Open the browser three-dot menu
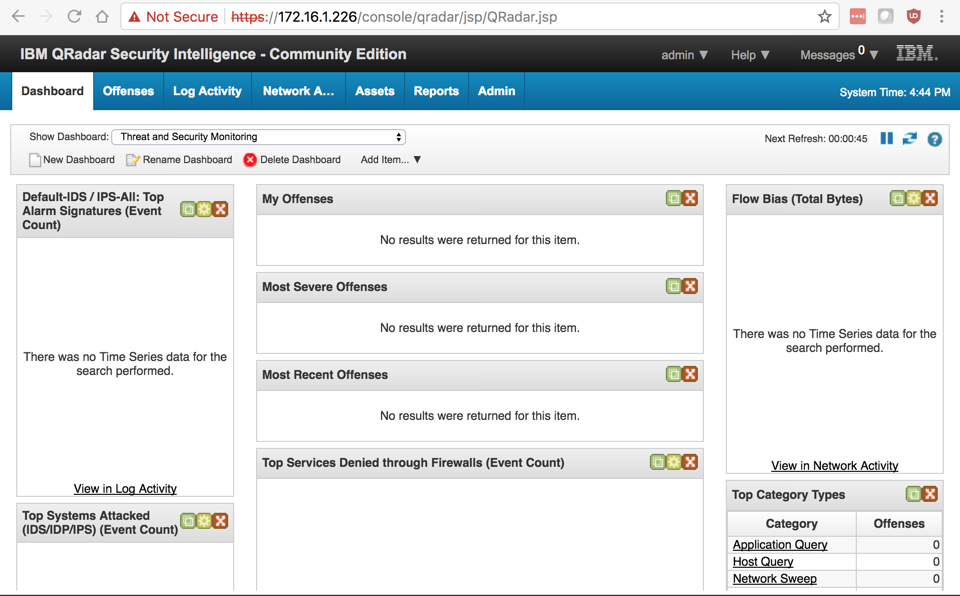Screen dimensions: 960x596 click(942, 17)
